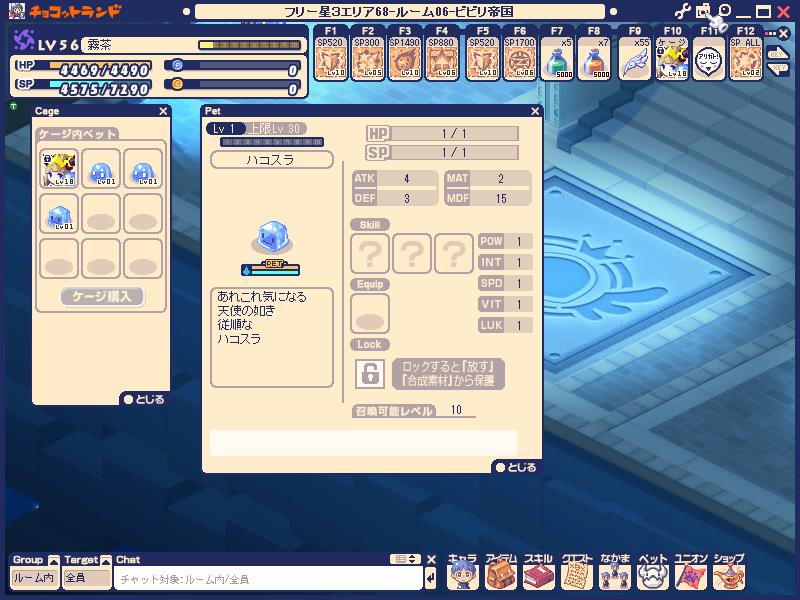The image size is (800, 600).
Task: Click the ルーム内 group field
Action: coord(34,578)
